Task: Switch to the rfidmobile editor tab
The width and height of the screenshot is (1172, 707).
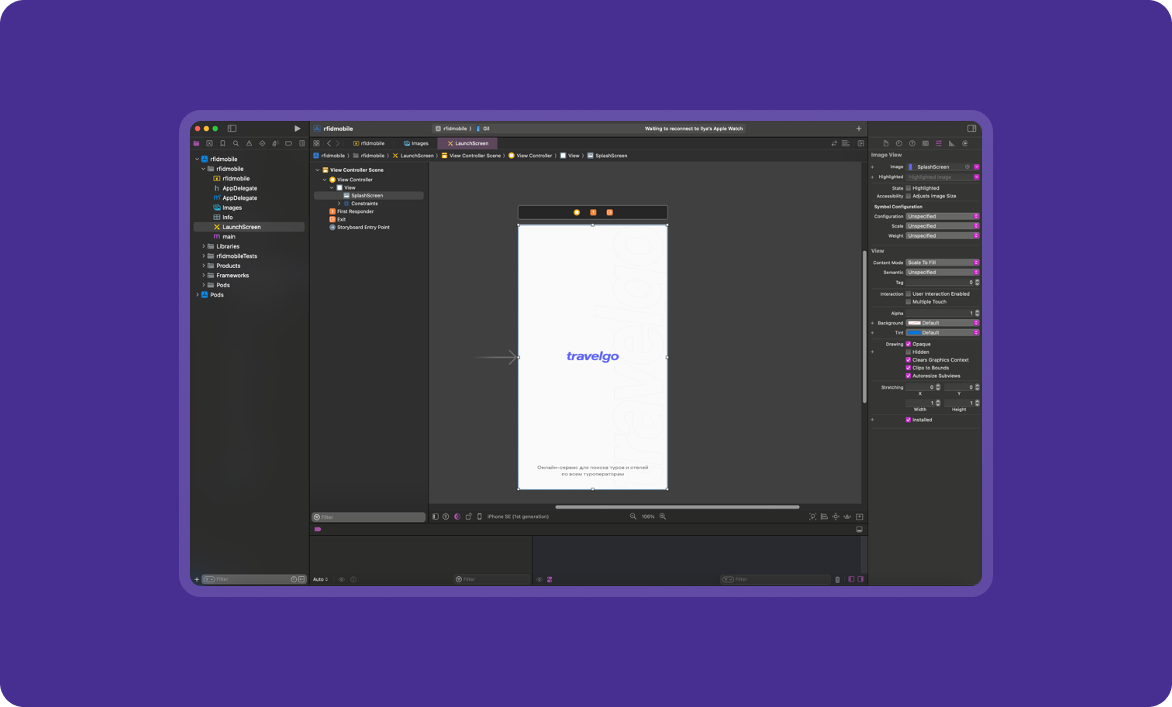Action: pos(369,143)
